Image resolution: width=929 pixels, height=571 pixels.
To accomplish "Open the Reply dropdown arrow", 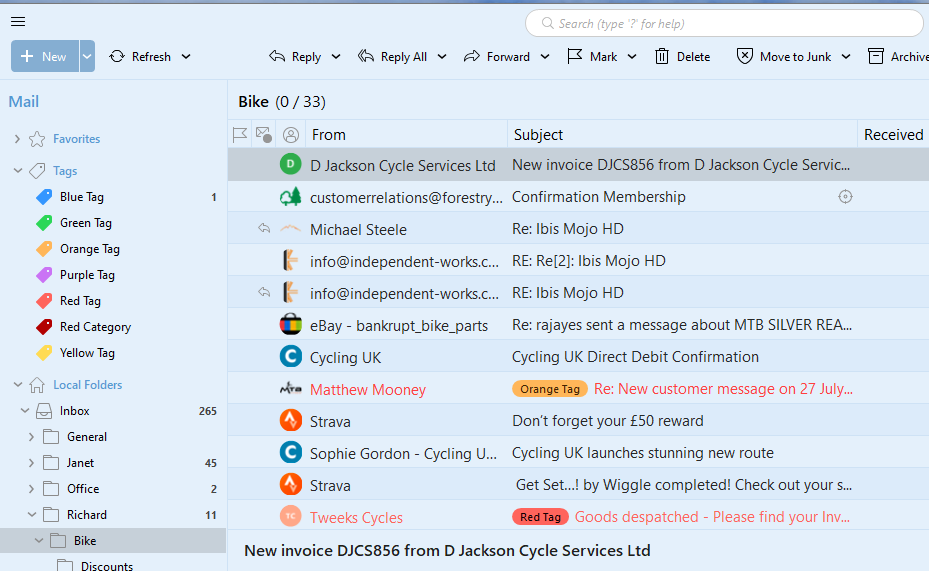I will (x=336, y=56).
